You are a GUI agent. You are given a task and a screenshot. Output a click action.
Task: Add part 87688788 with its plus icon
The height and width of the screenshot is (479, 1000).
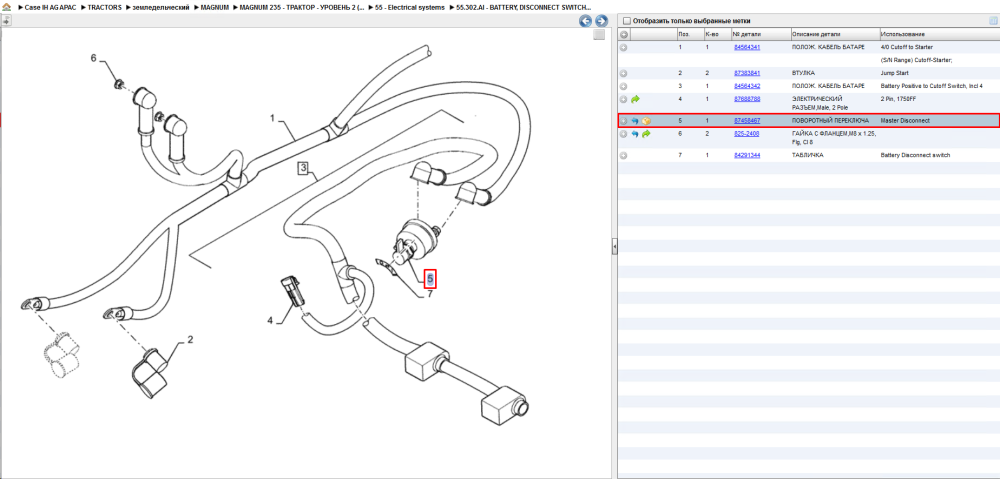(624, 99)
